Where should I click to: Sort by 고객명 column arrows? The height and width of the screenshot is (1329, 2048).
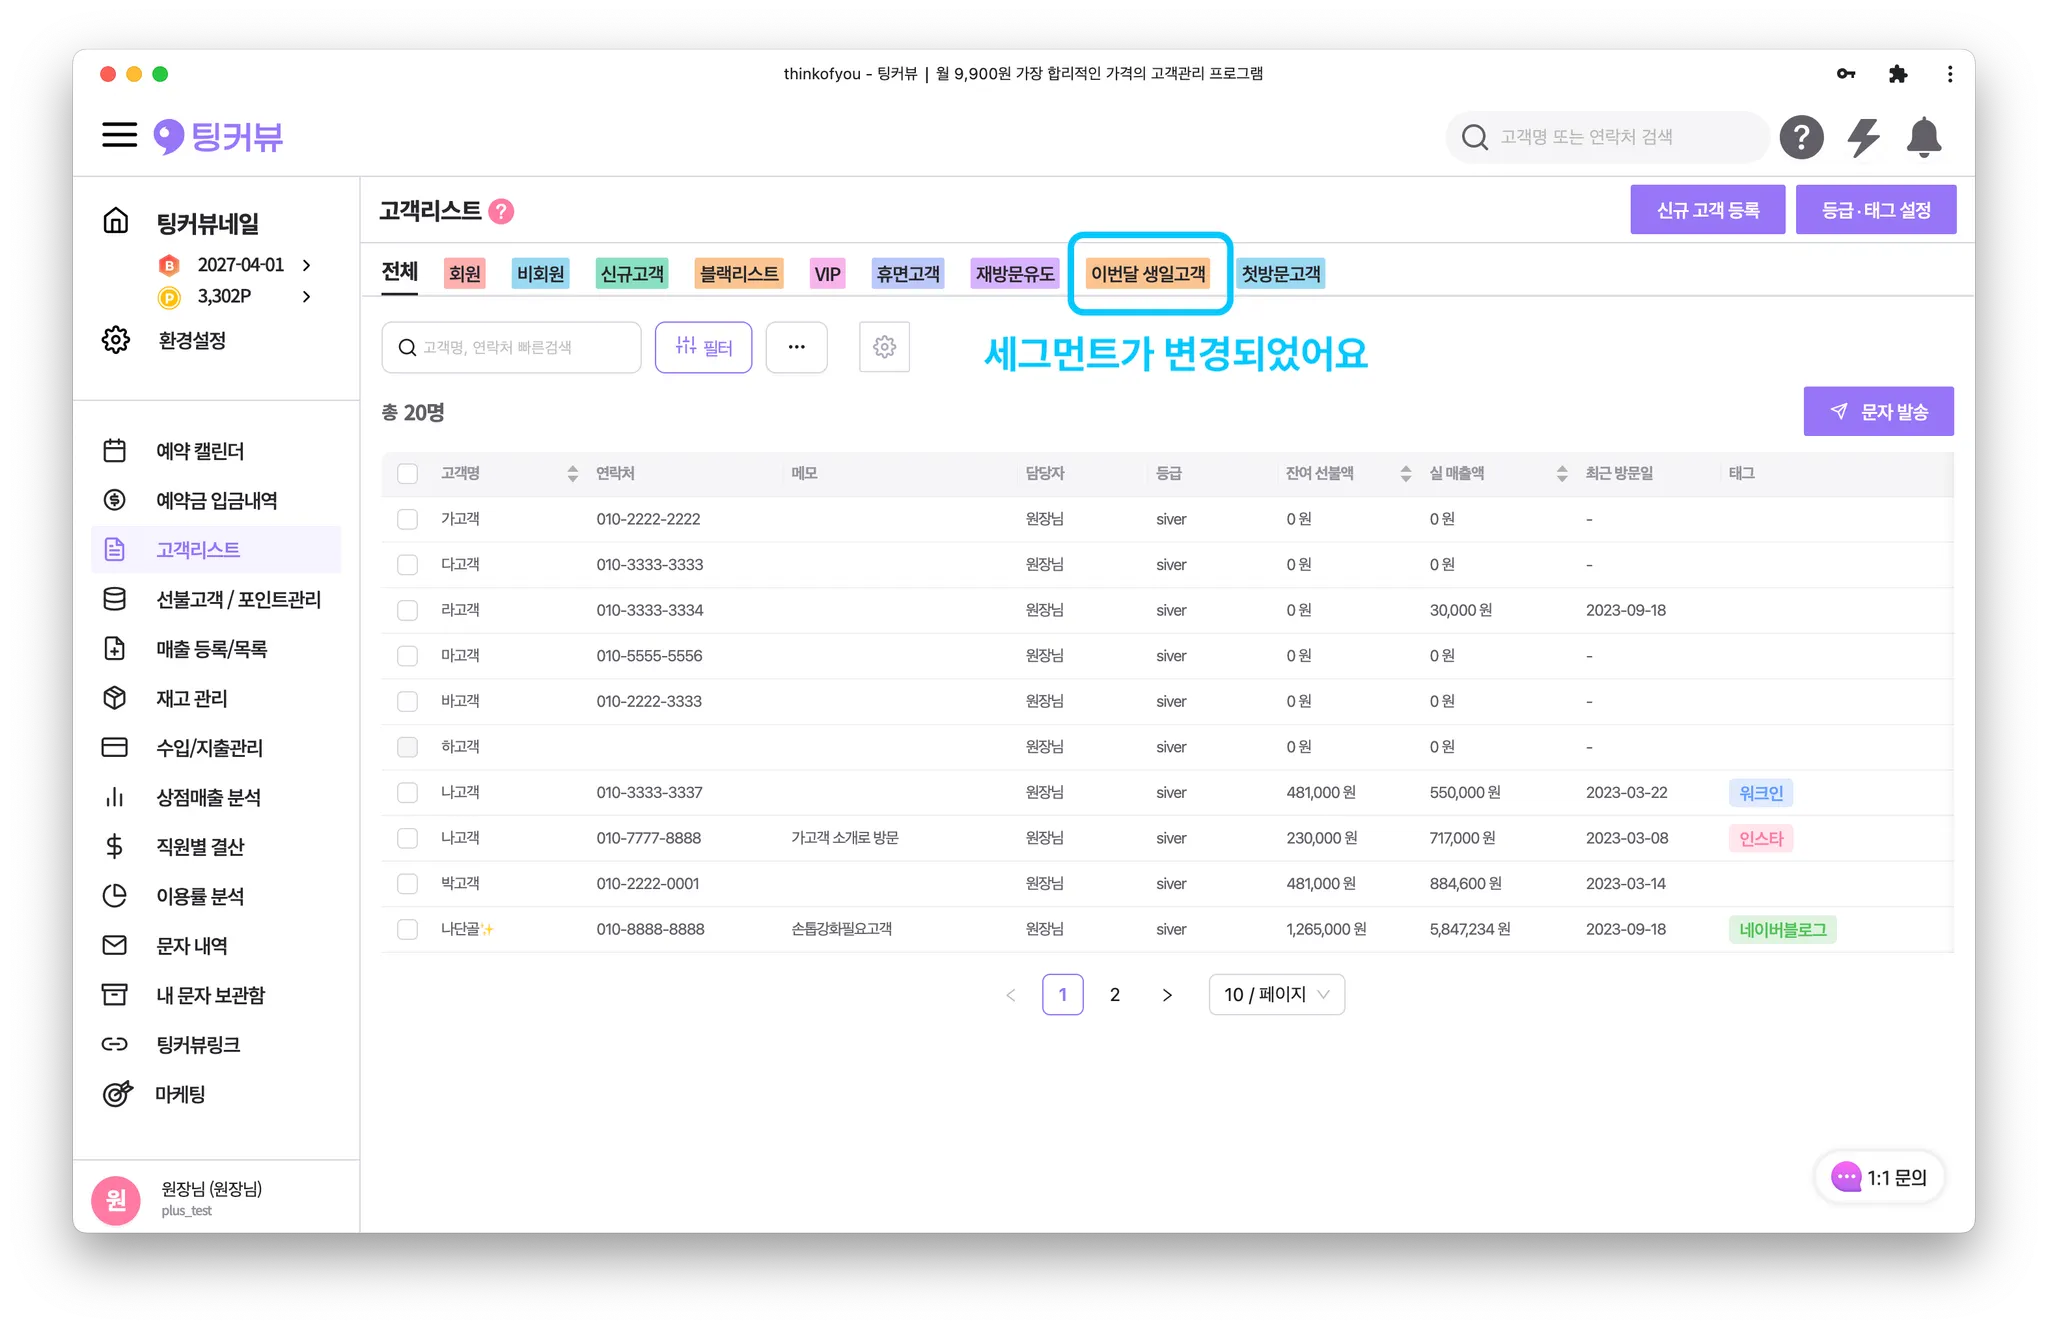[572, 473]
